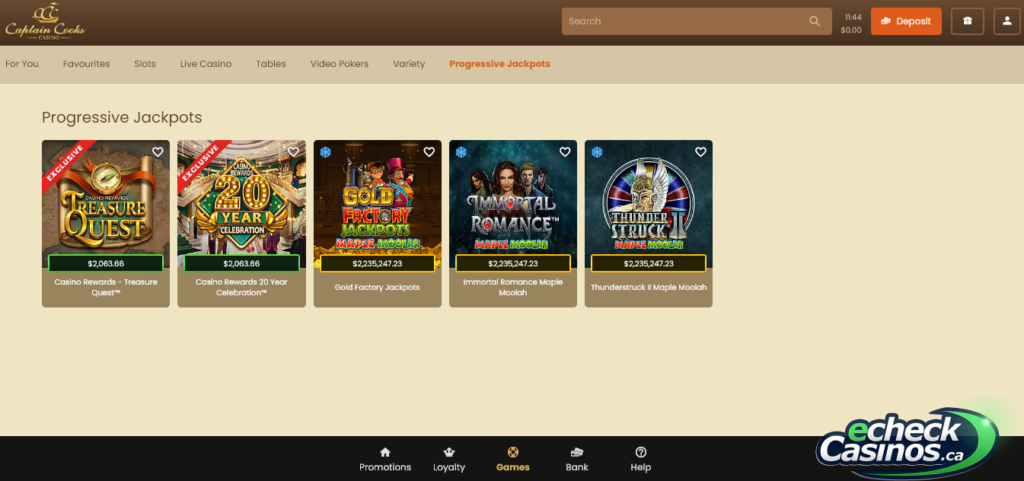
Task: Click the search magnifier icon
Action: pos(814,21)
